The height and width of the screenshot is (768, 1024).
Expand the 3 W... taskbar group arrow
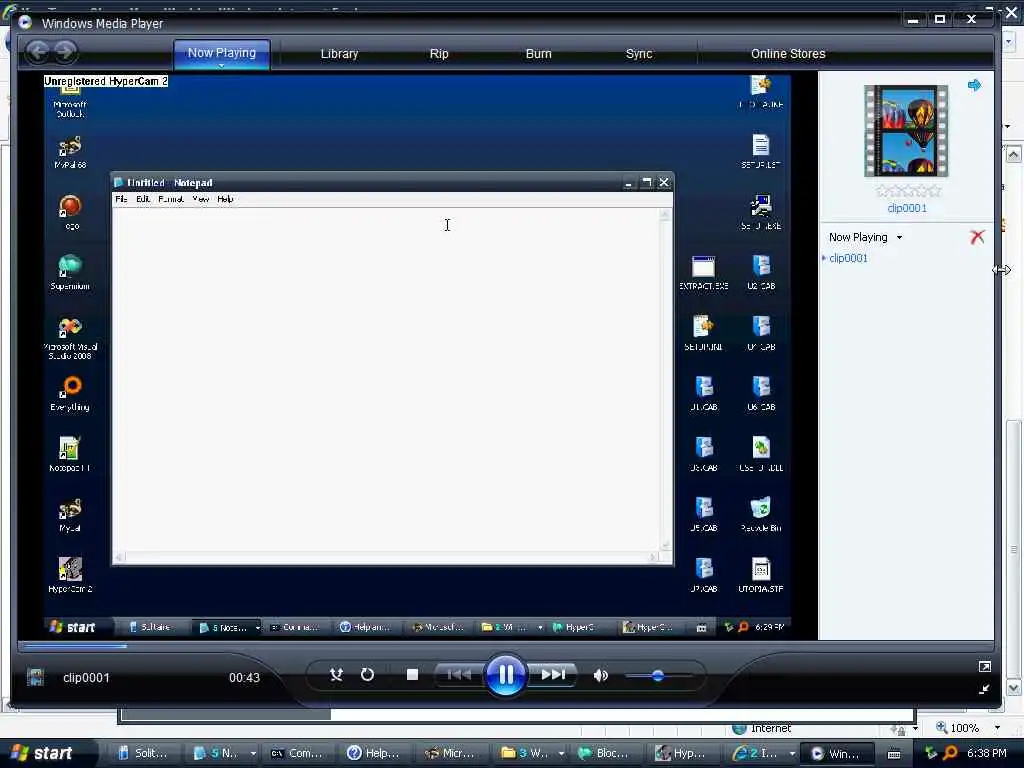tap(561, 754)
